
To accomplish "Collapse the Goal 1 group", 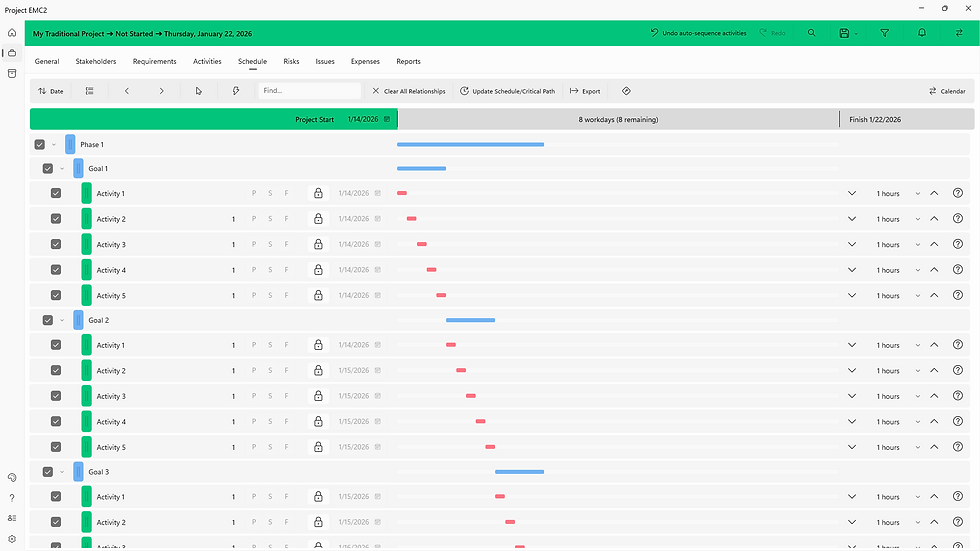I will (62, 169).
